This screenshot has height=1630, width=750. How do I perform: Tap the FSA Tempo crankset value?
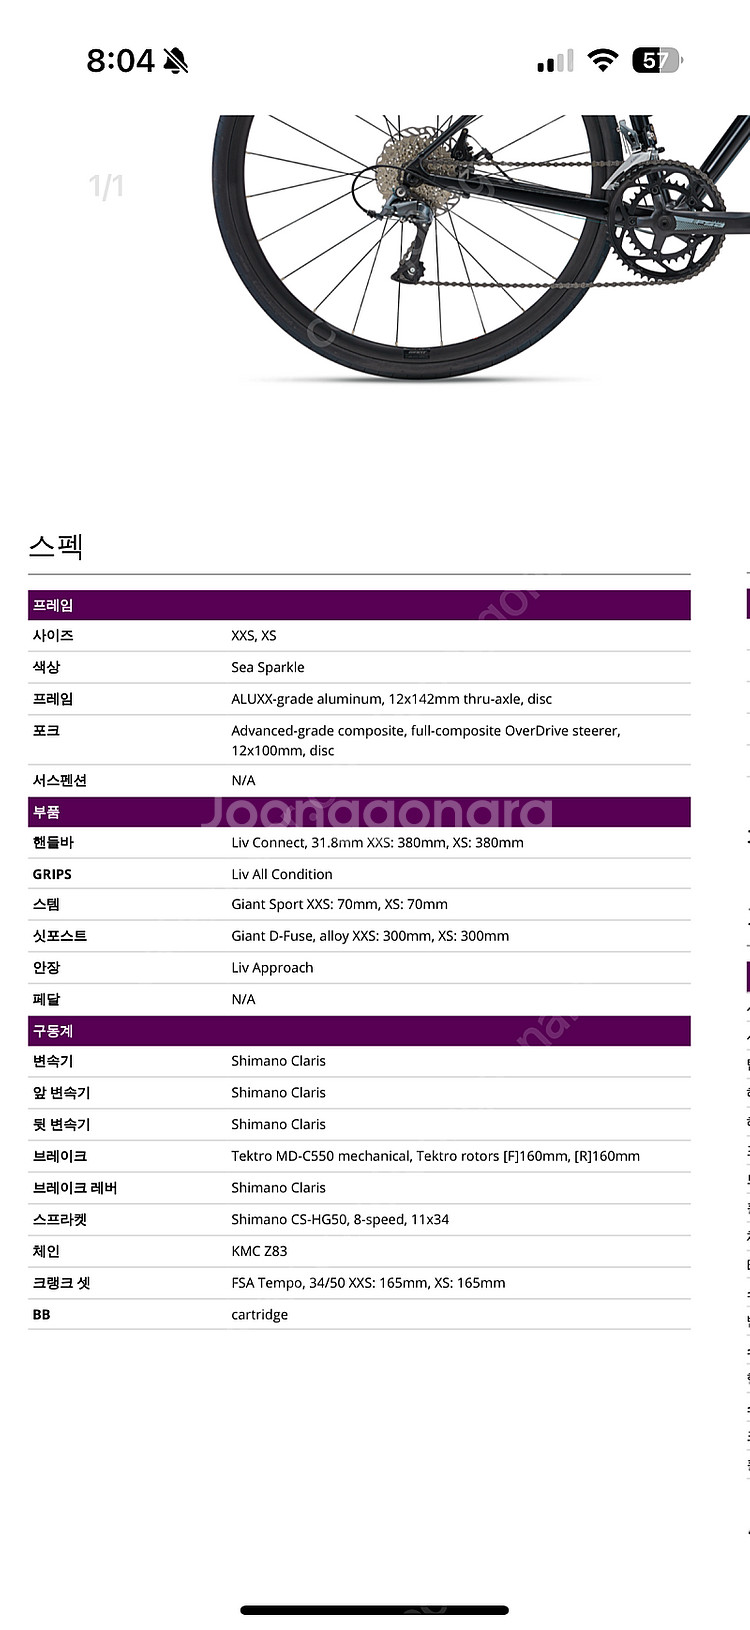tap(368, 1283)
